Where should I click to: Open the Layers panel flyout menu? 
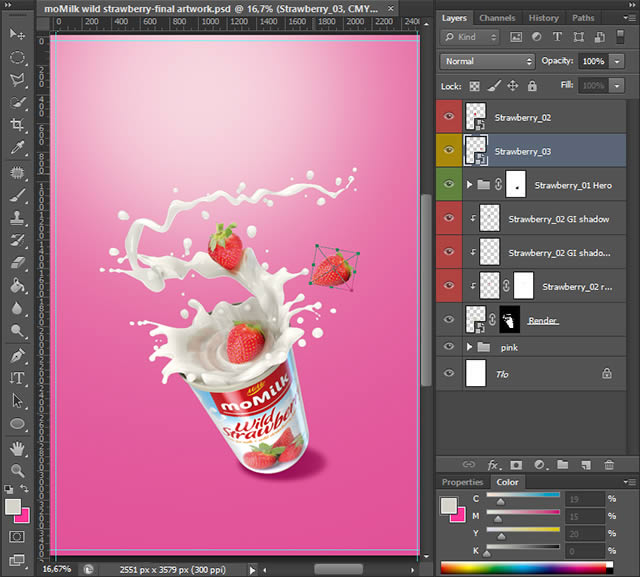[630, 18]
